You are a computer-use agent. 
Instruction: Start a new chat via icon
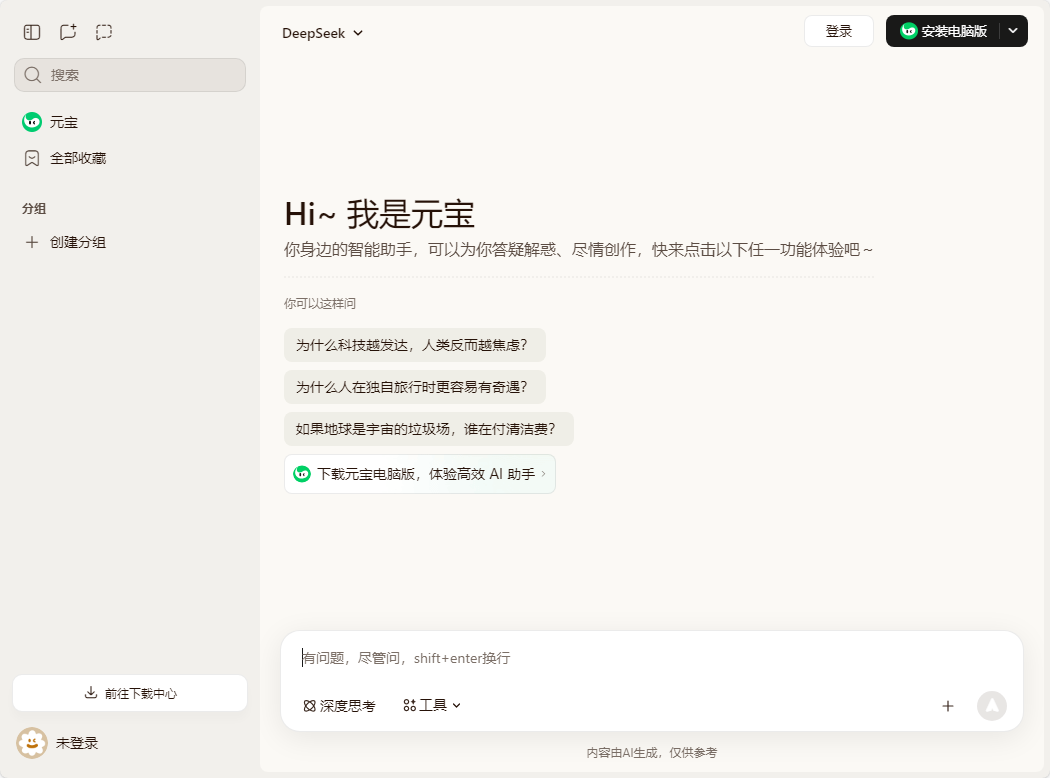[68, 32]
